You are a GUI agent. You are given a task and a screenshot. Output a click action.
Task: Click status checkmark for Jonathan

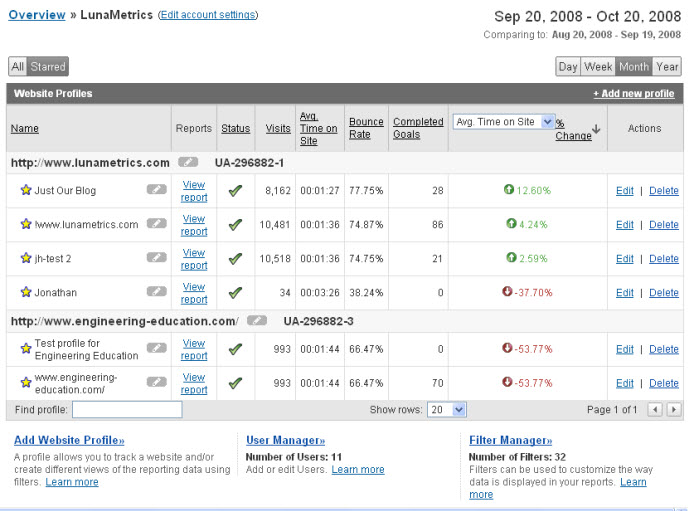[x=236, y=292]
